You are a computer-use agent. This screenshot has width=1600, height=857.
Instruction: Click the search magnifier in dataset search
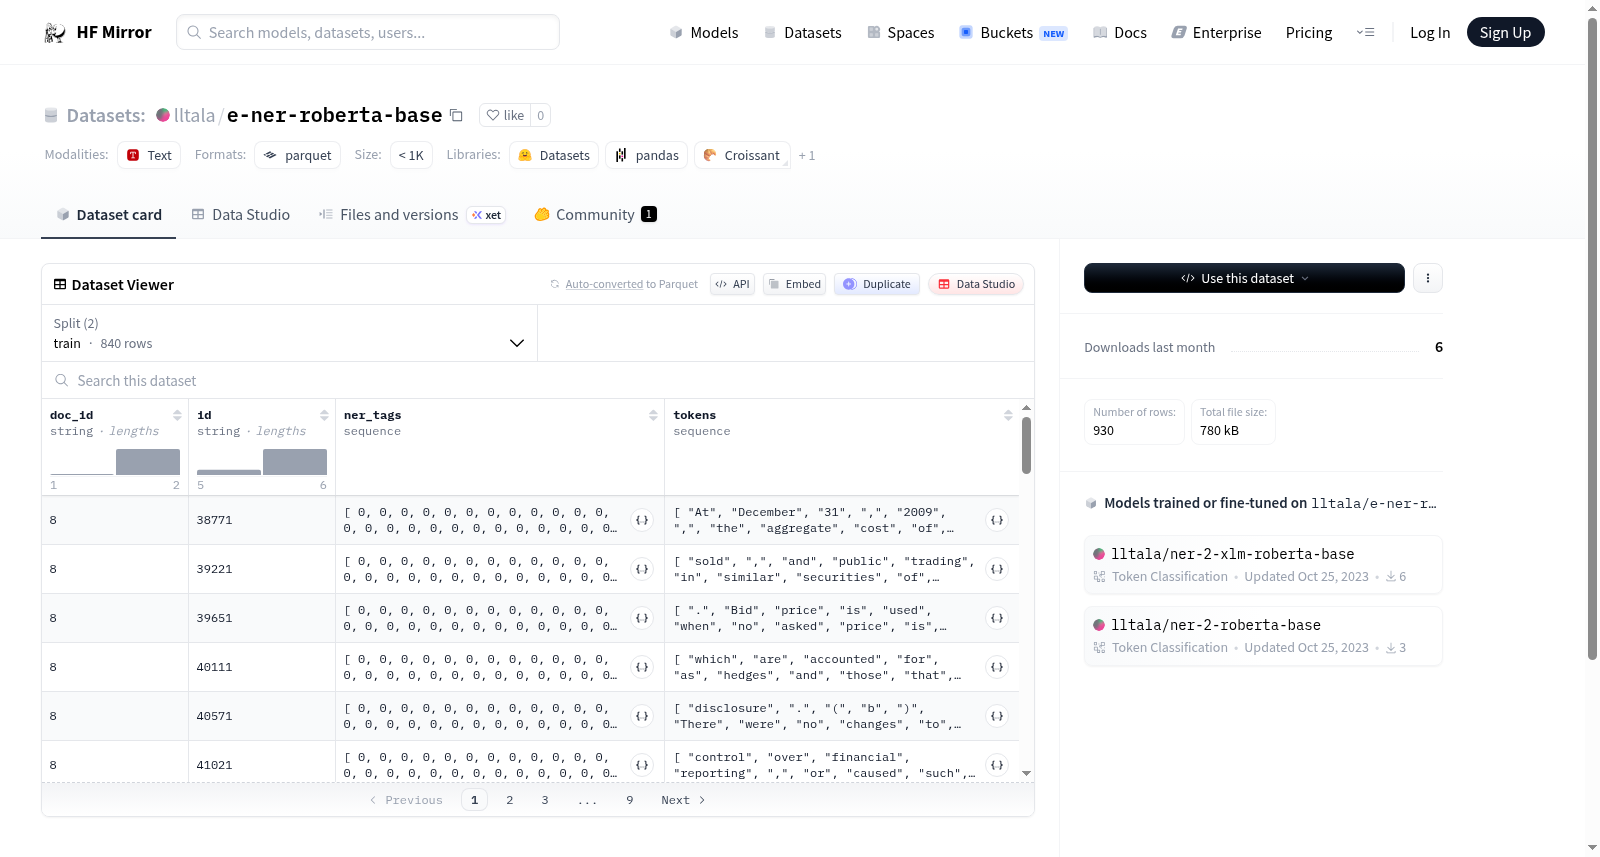62,380
